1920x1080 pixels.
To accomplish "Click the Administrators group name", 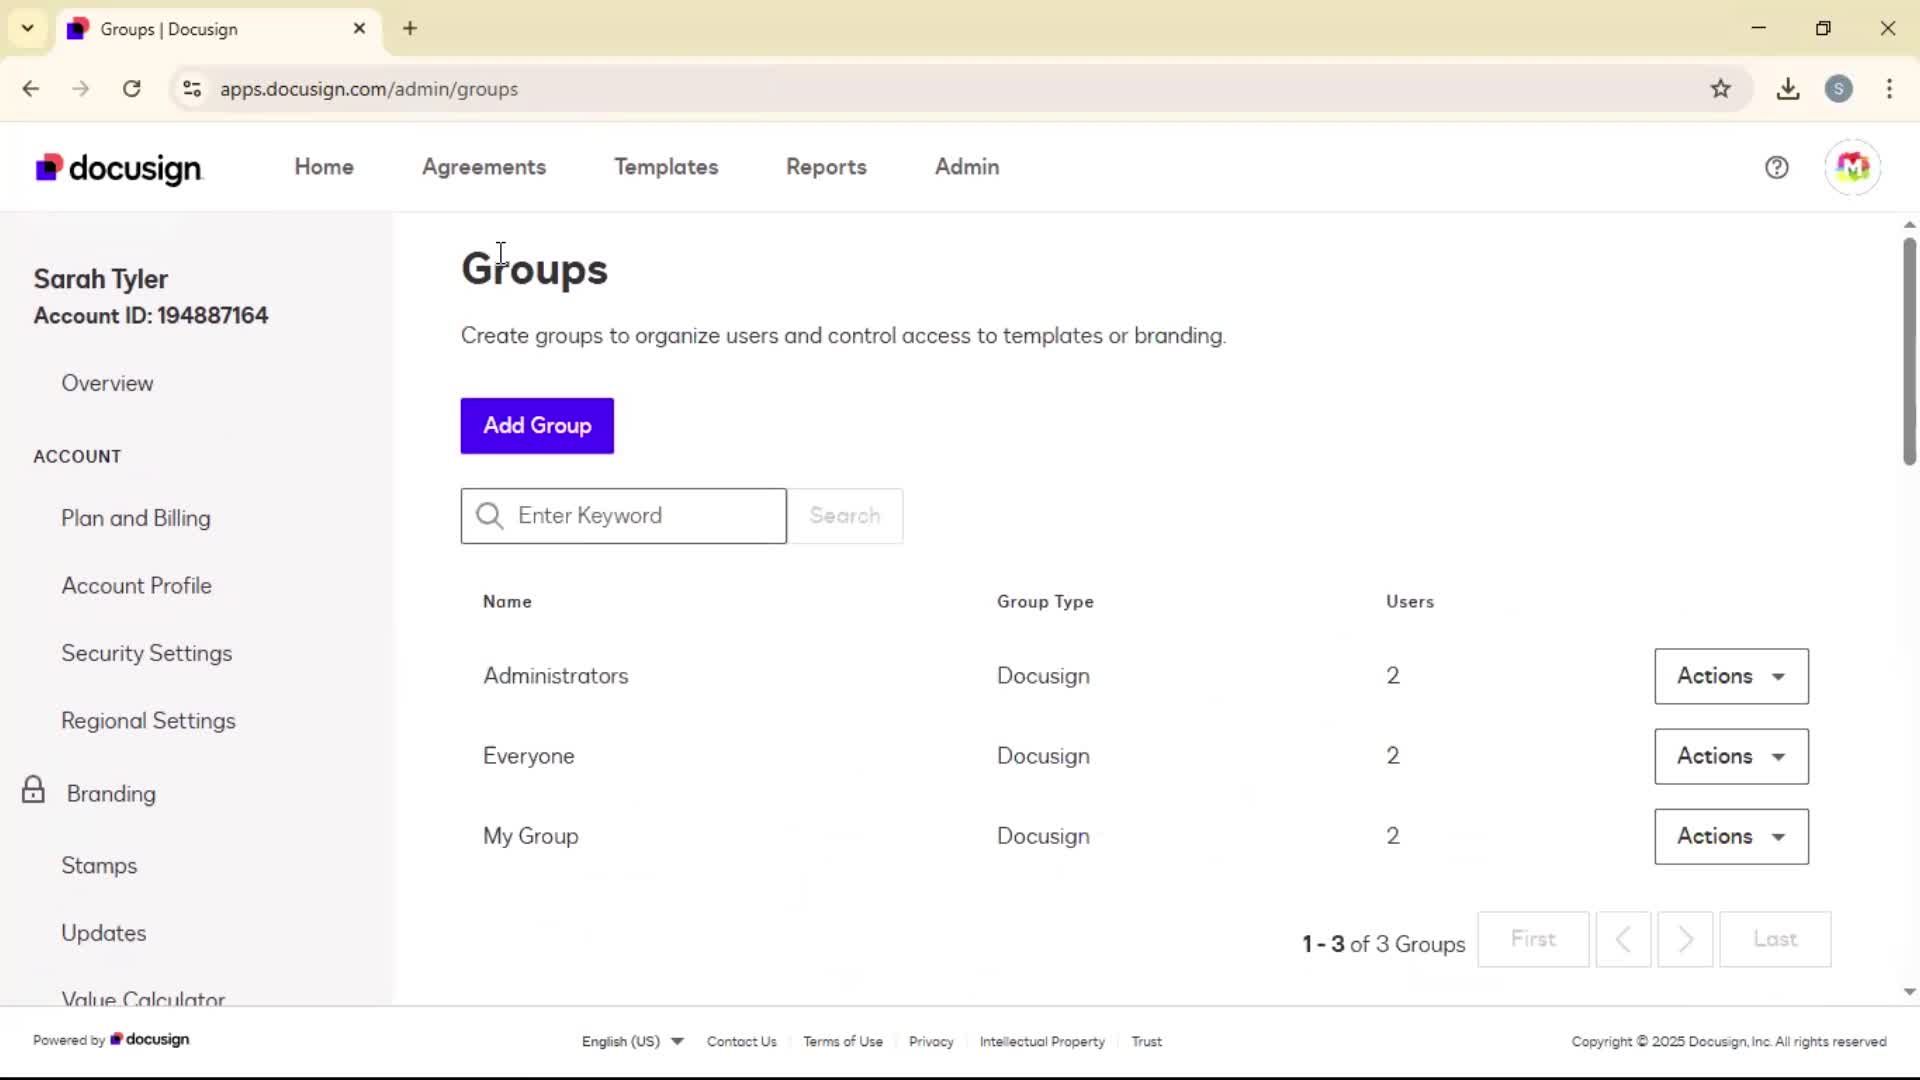I will coord(556,676).
